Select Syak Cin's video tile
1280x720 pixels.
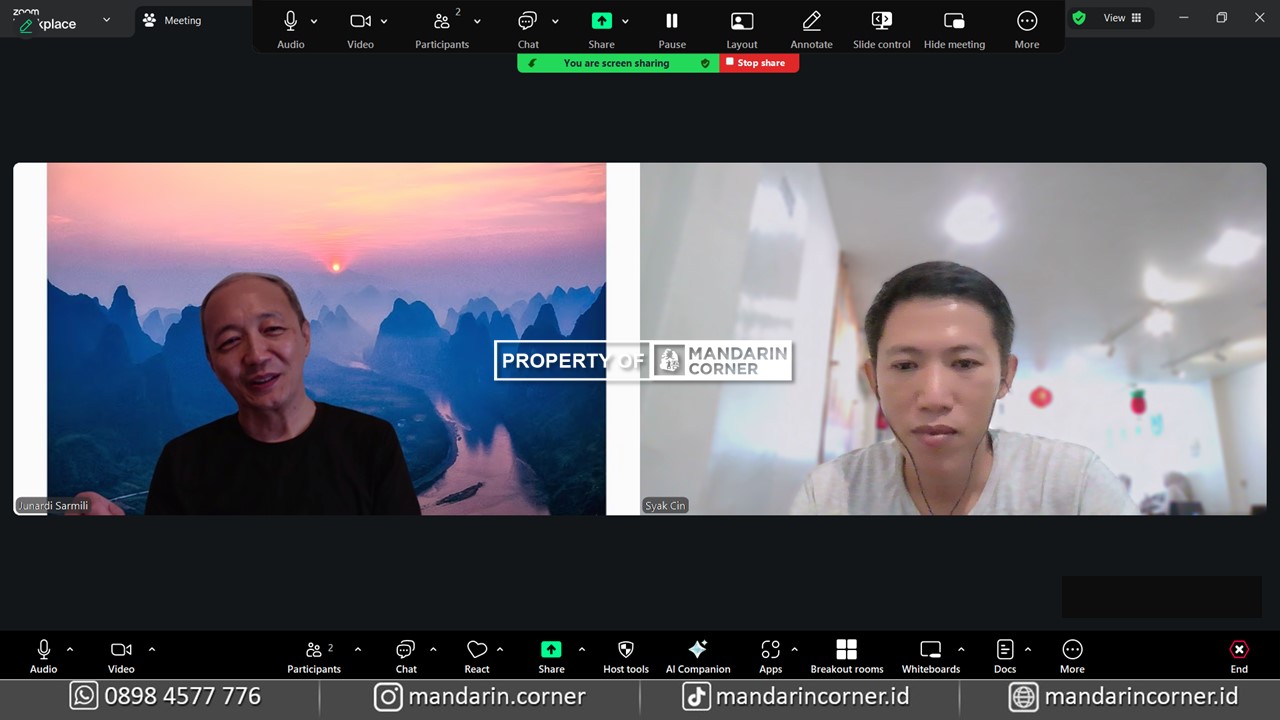[953, 339]
